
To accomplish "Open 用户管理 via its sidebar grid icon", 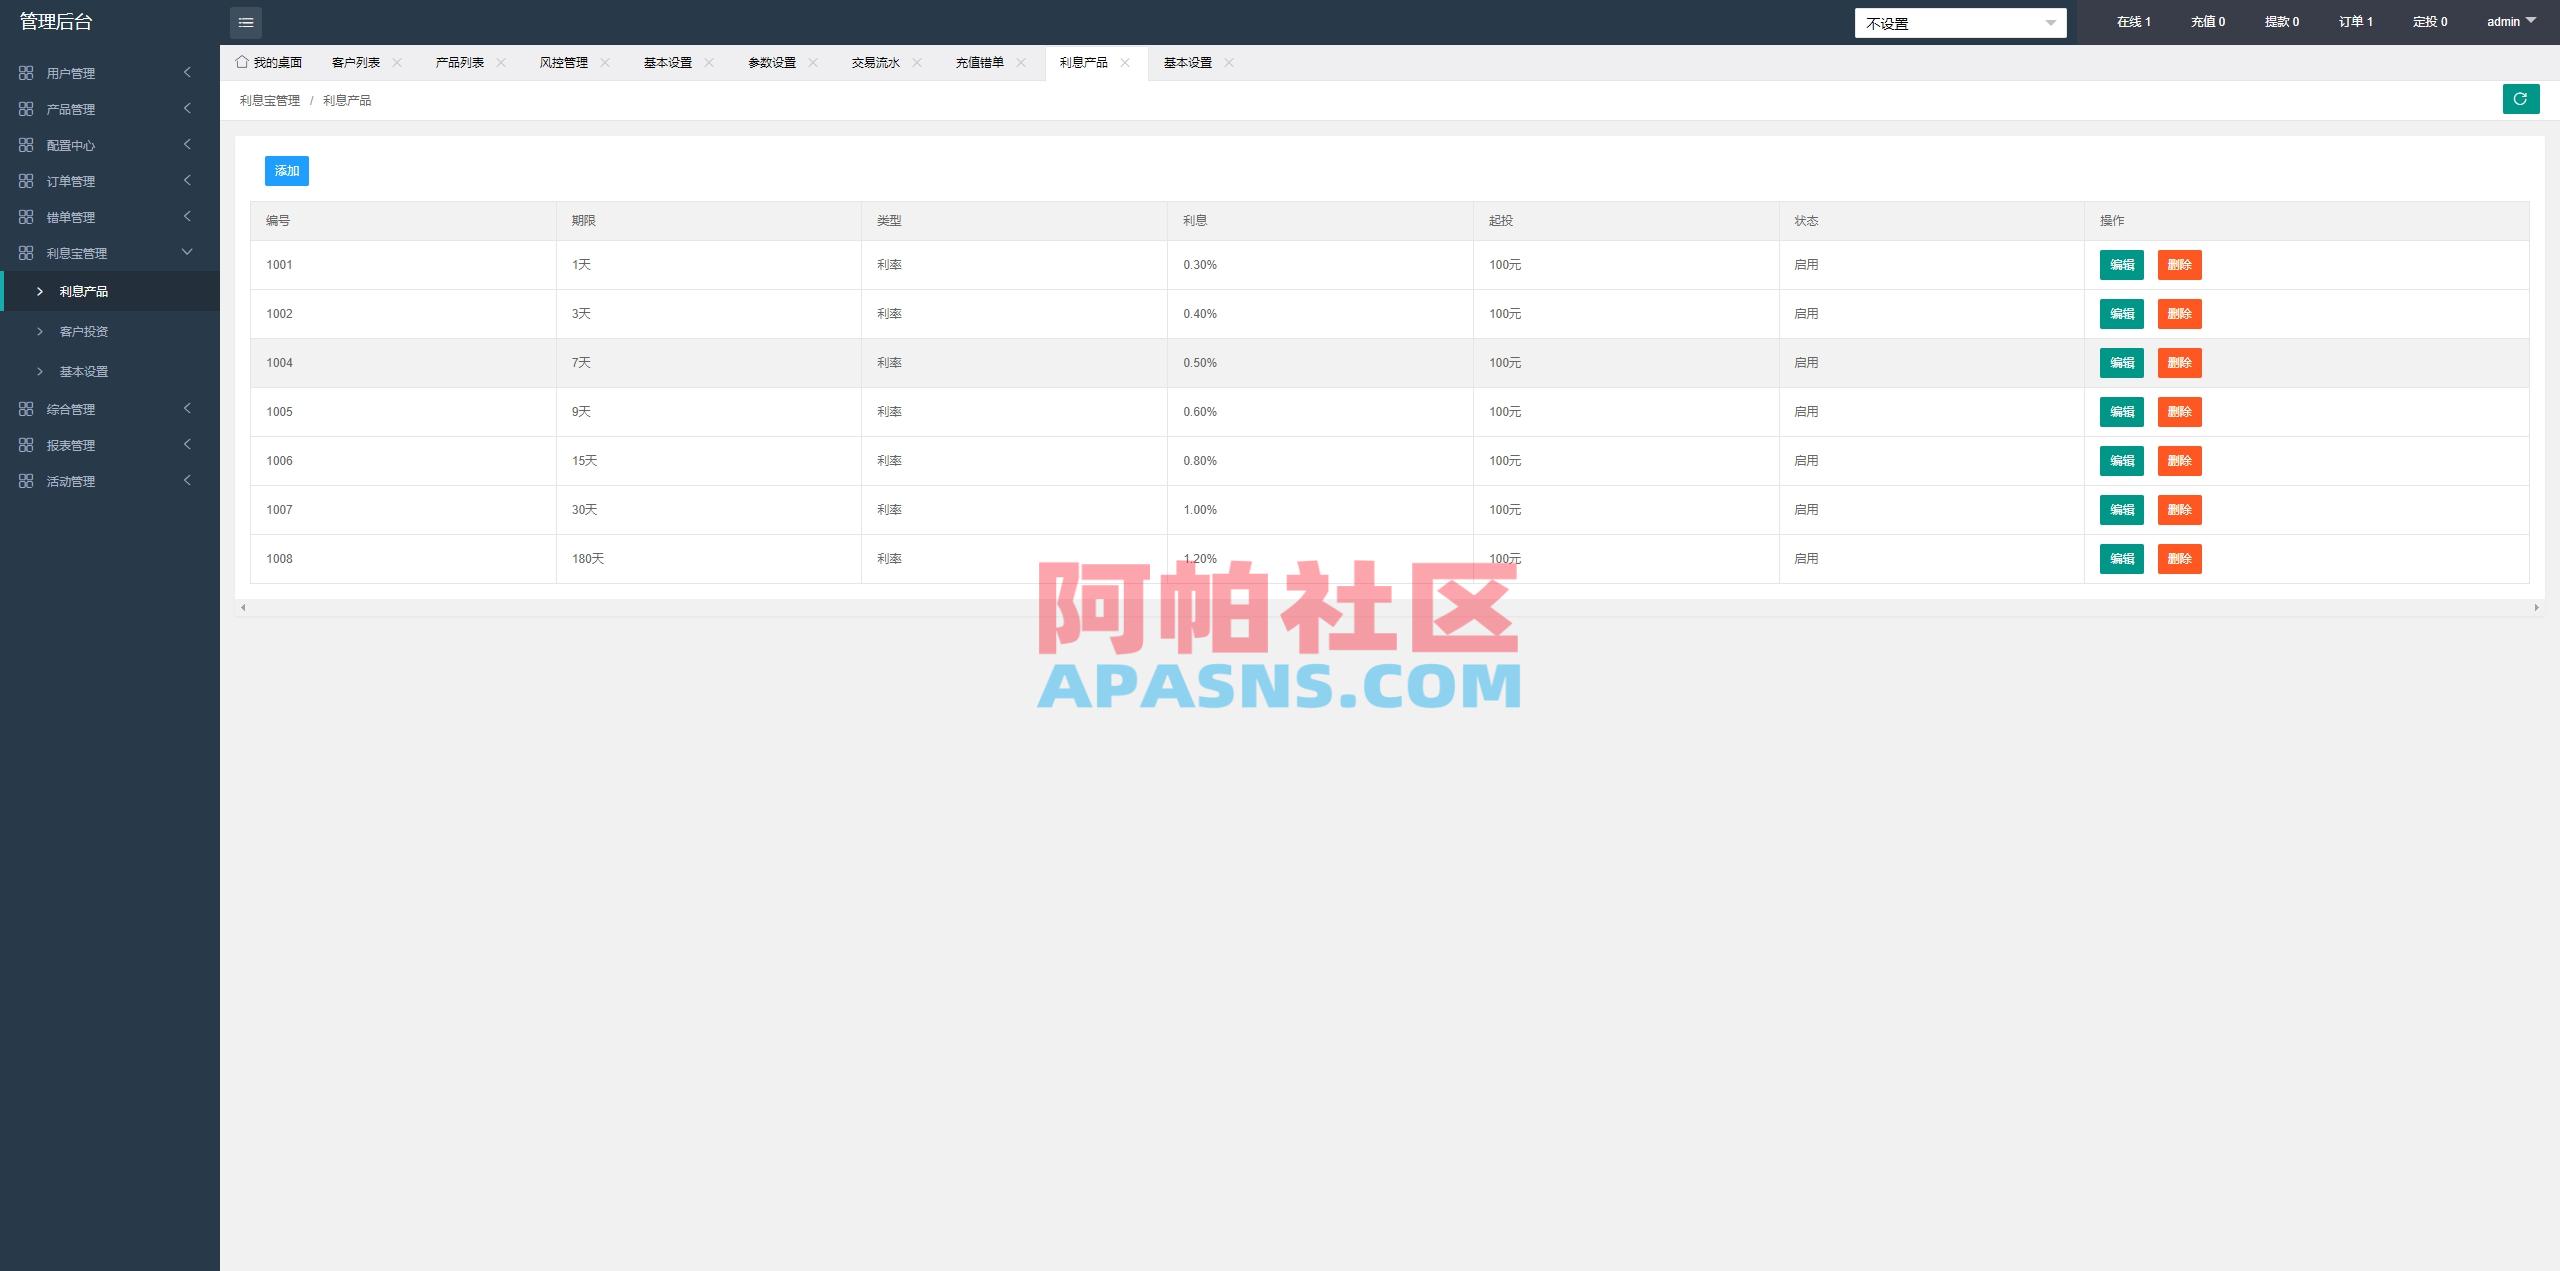I will pyautogui.click(x=26, y=72).
